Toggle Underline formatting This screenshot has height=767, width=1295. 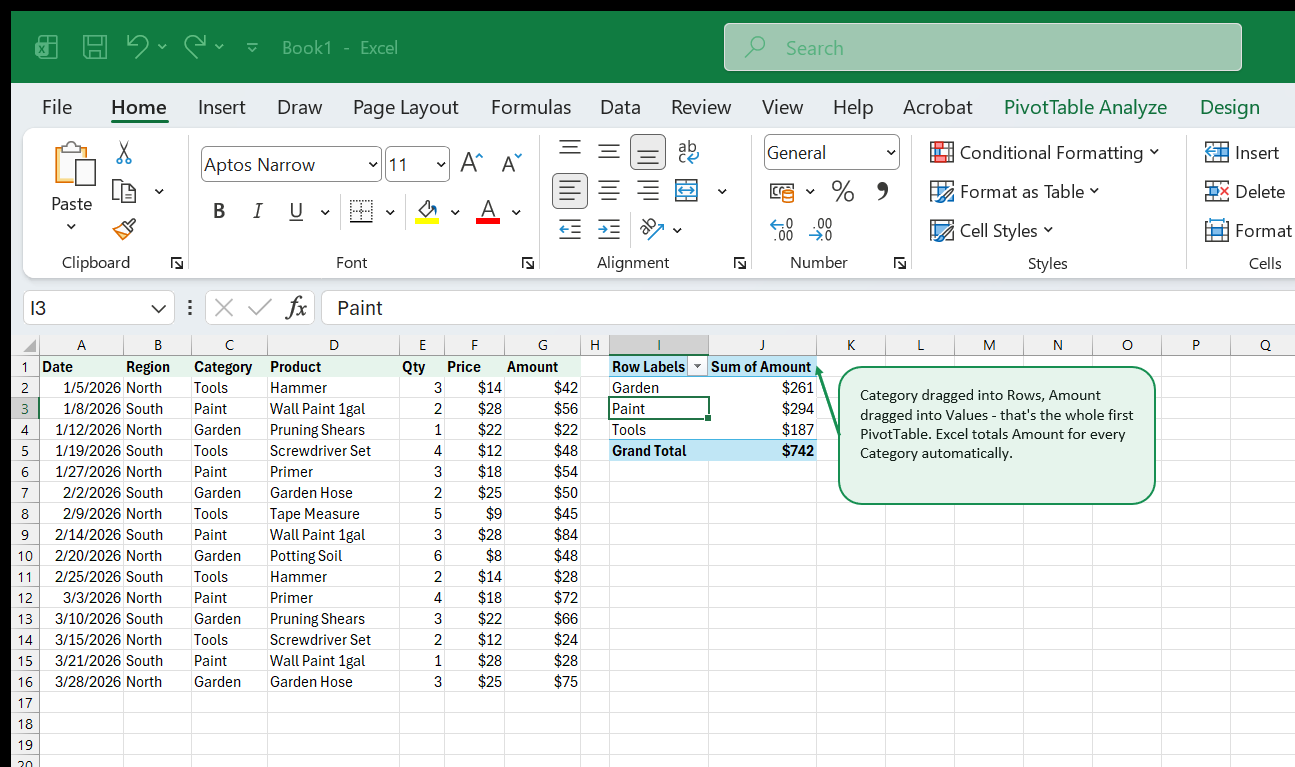pos(296,211)
